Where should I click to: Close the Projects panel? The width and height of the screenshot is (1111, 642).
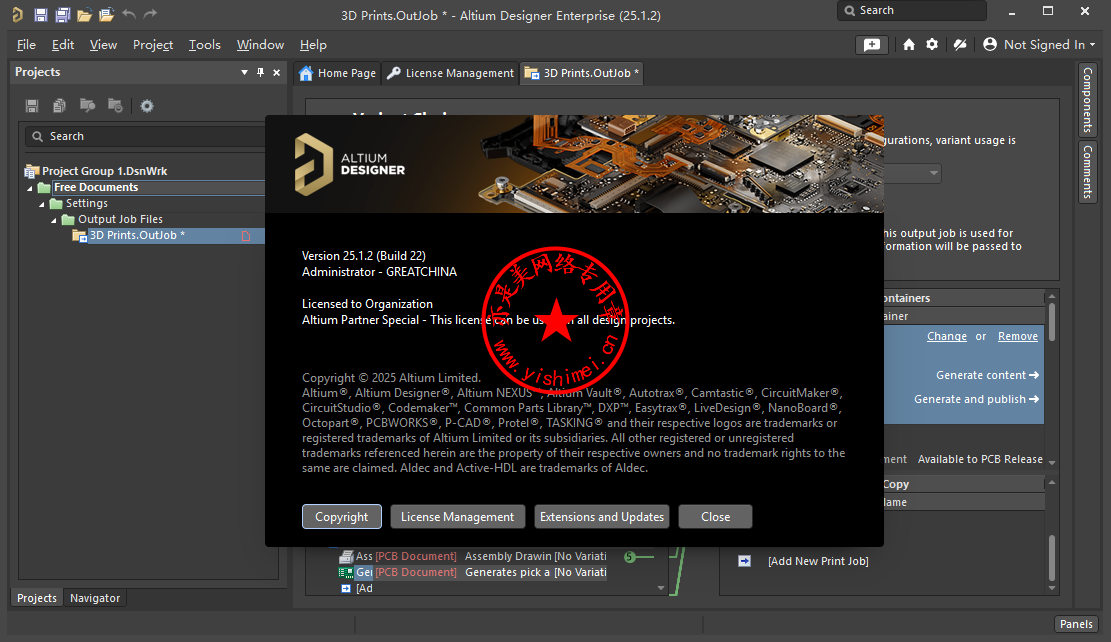tap(276, 72)
